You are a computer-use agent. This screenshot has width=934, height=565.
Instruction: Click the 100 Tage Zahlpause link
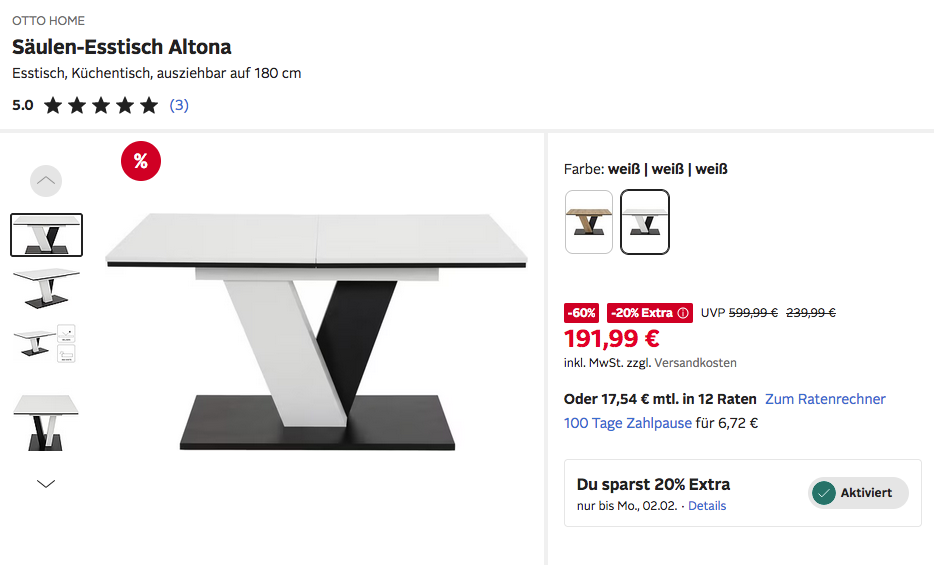[628, 423]
